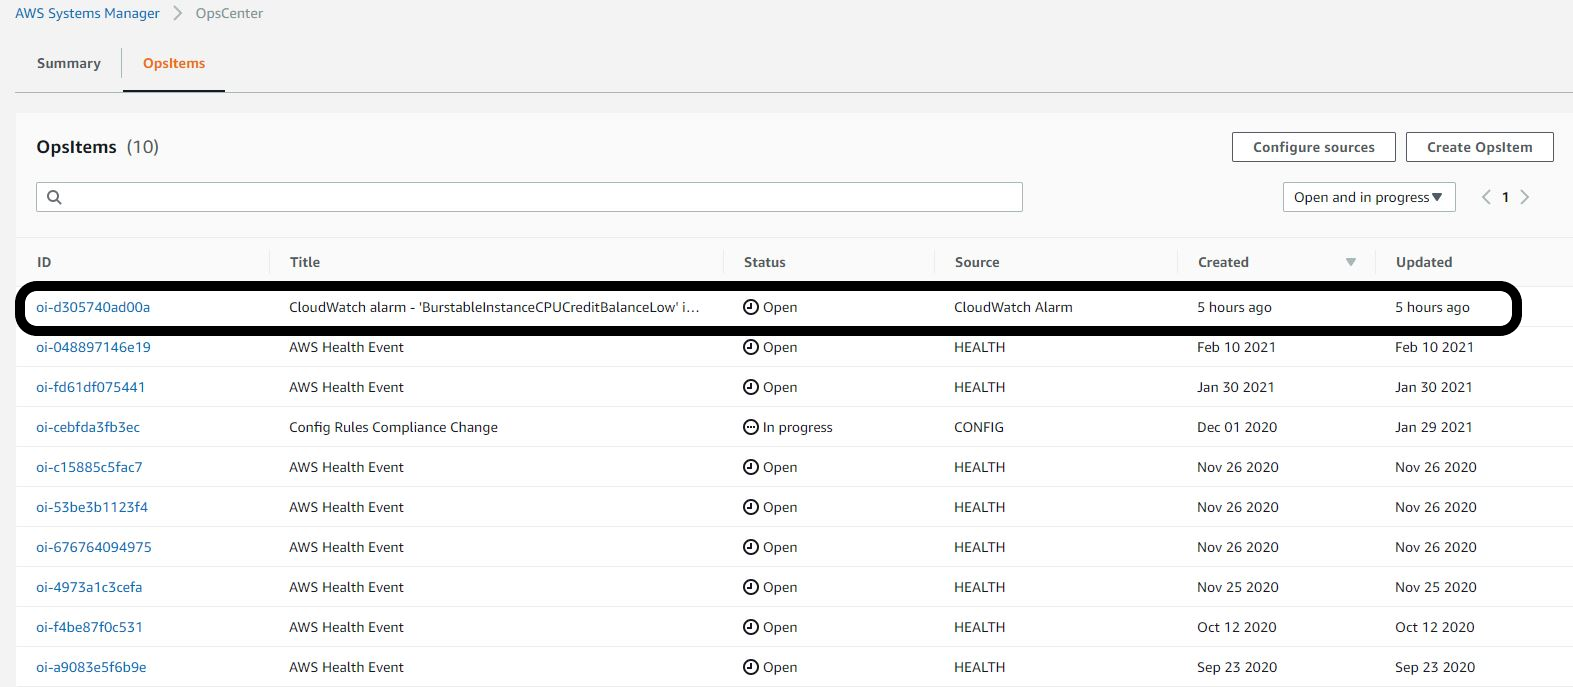
Task: Select the OpsItems tab
Action: coord(174,63)
